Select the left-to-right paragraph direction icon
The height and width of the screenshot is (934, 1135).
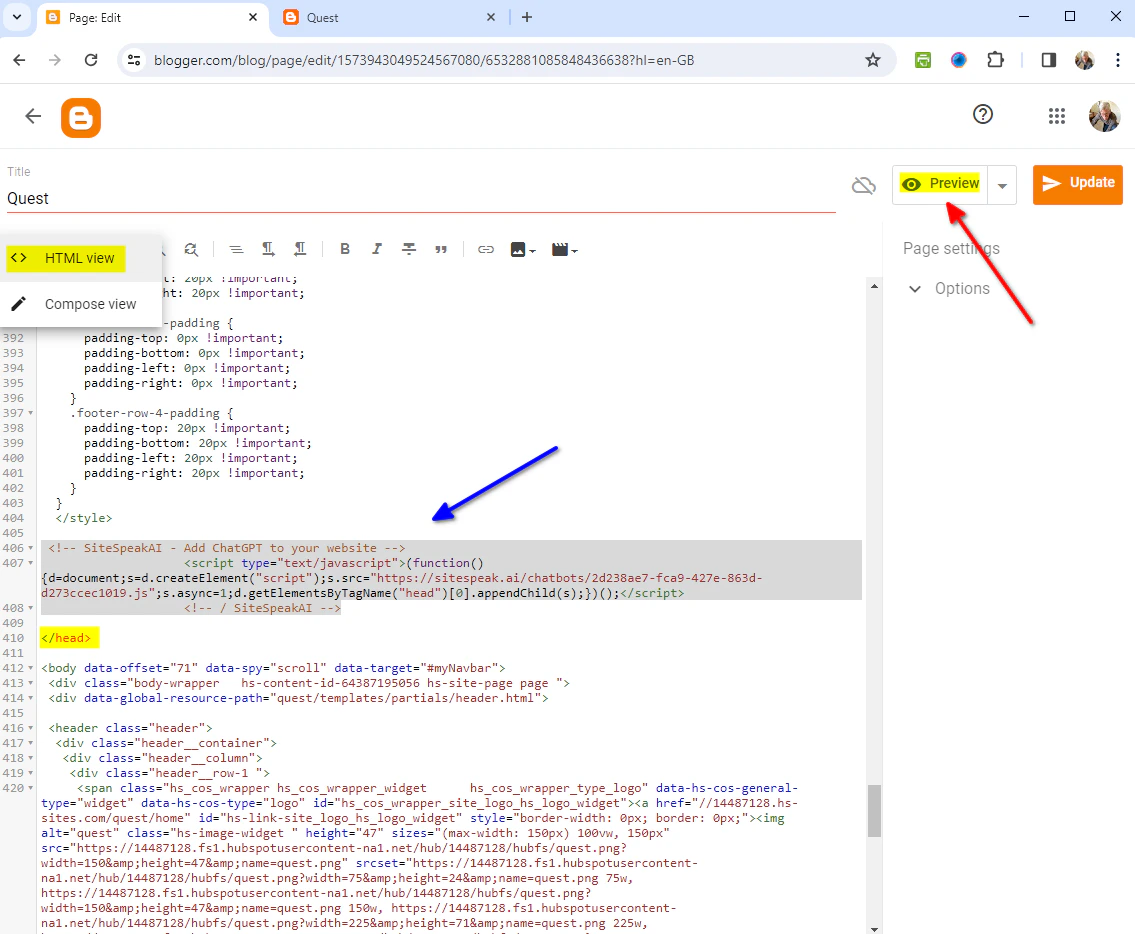(267, 248)
